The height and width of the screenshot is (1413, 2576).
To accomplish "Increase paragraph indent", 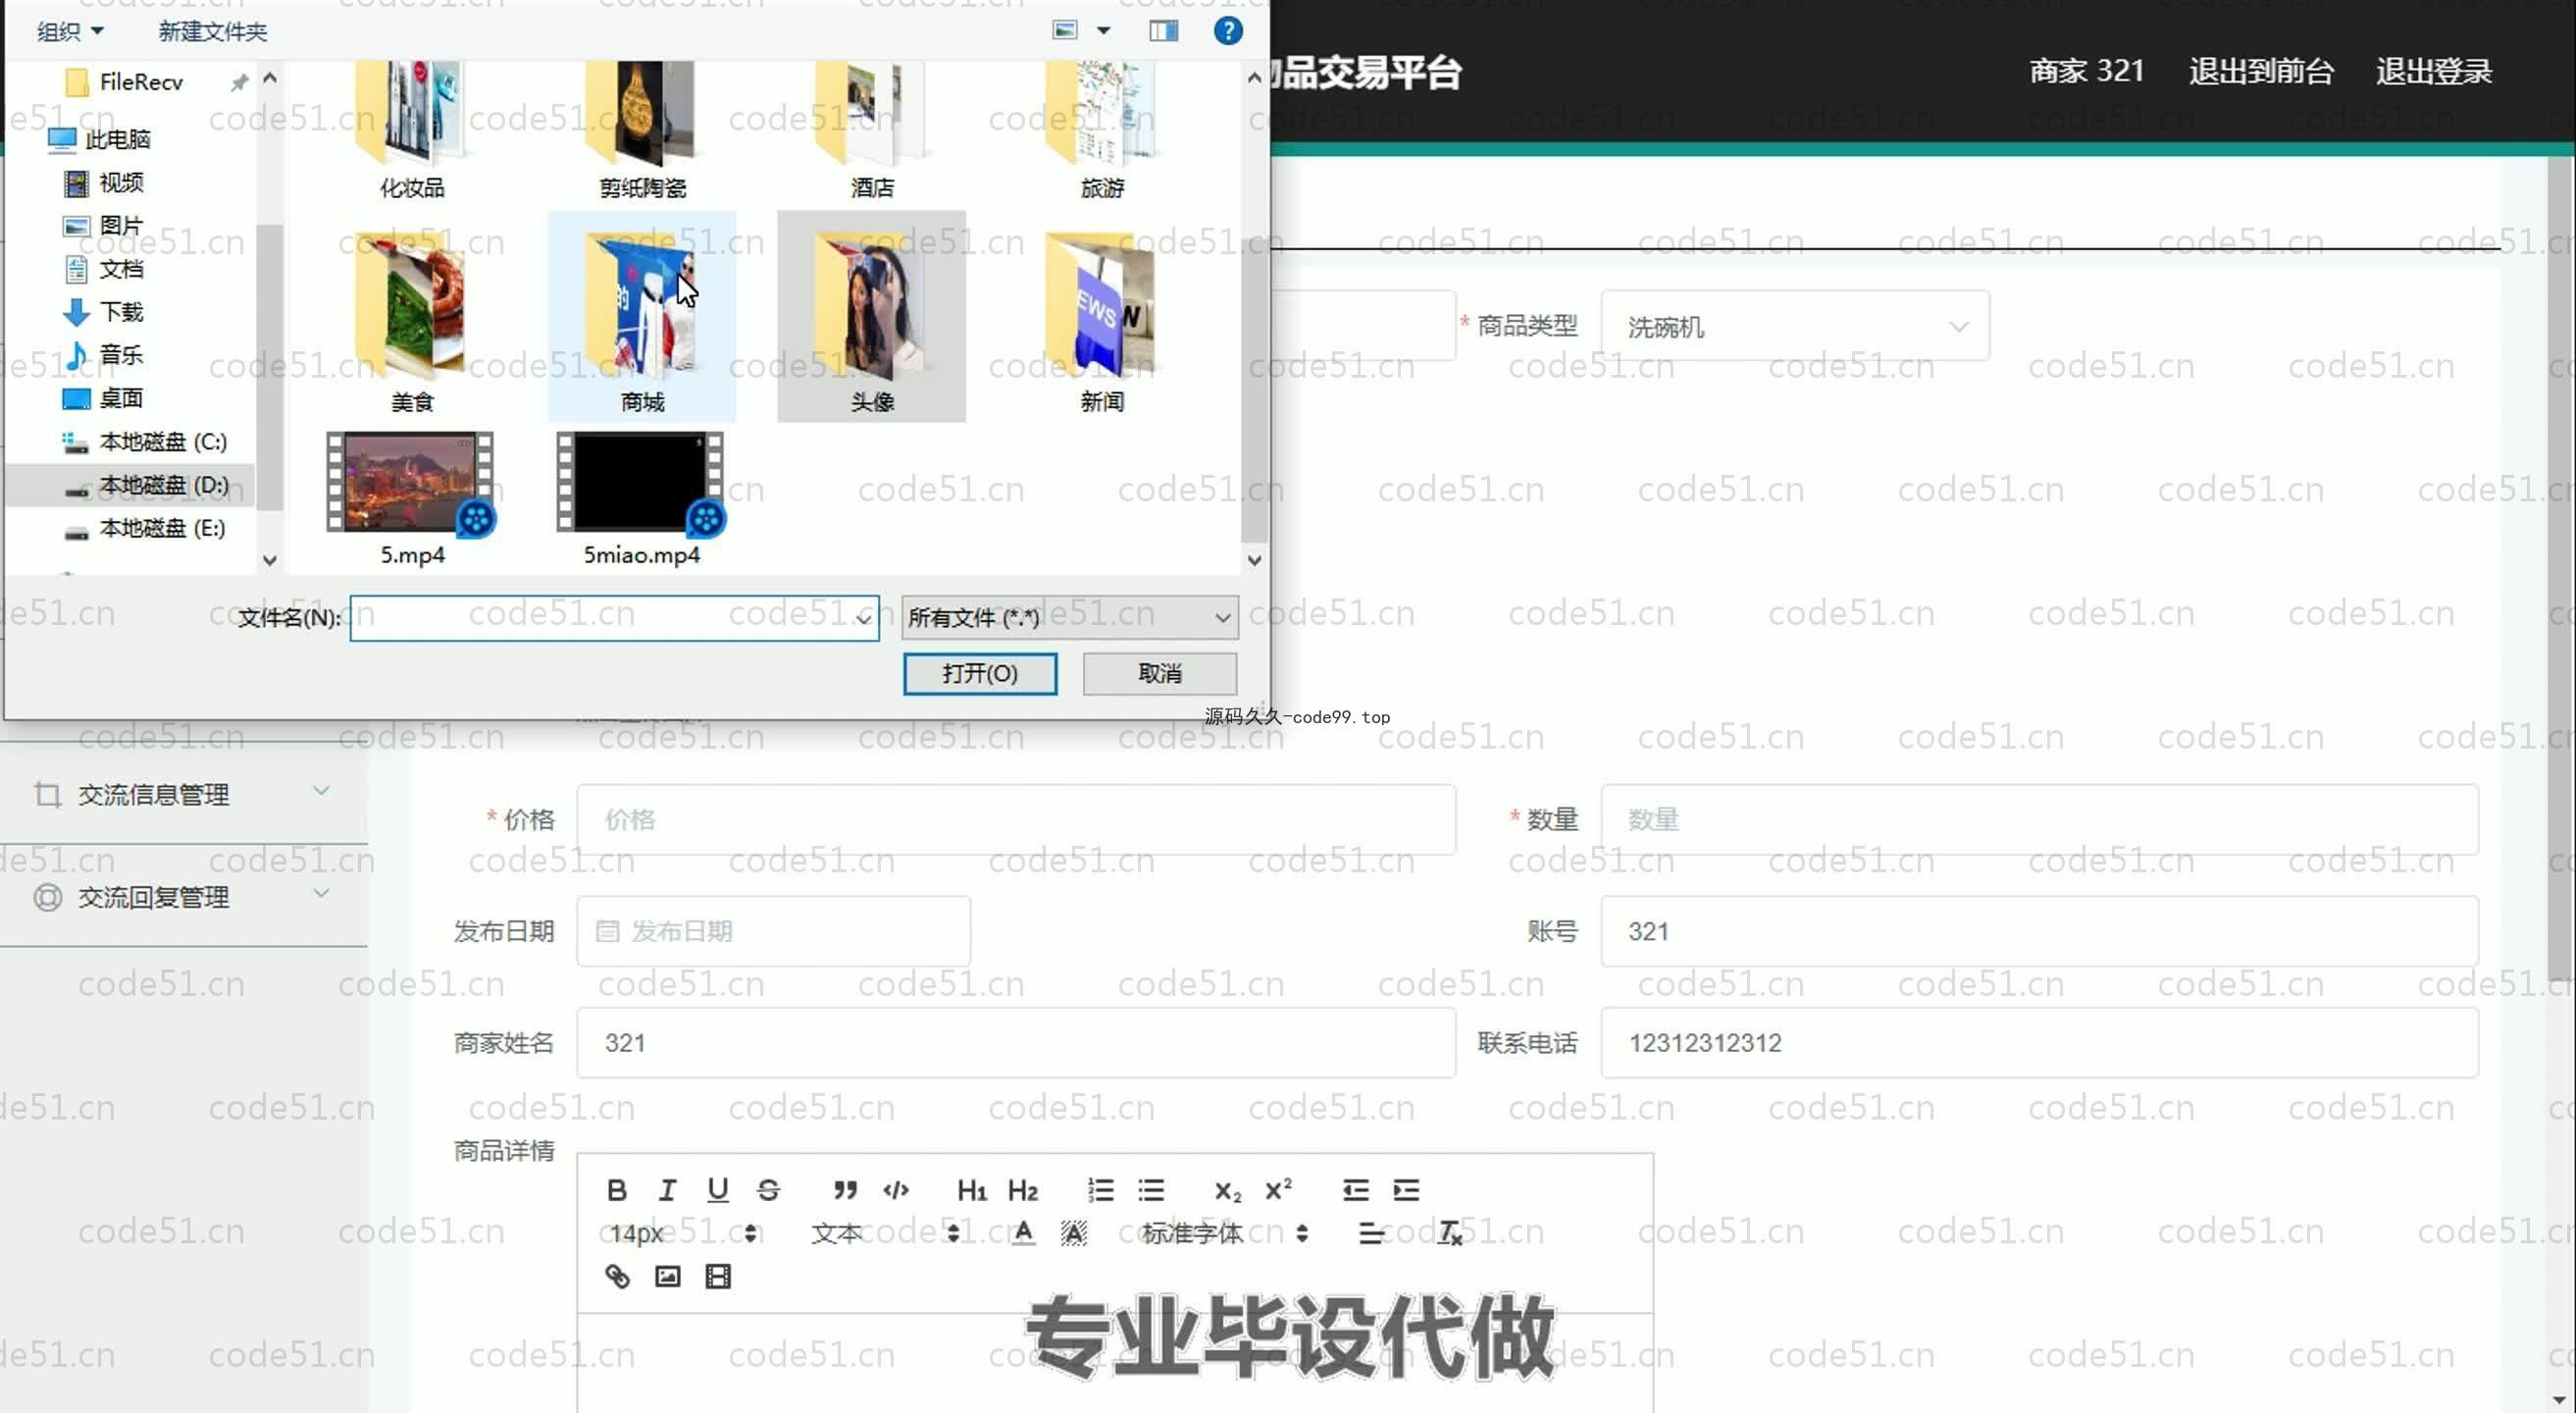I will [x=1406, y=1190].
